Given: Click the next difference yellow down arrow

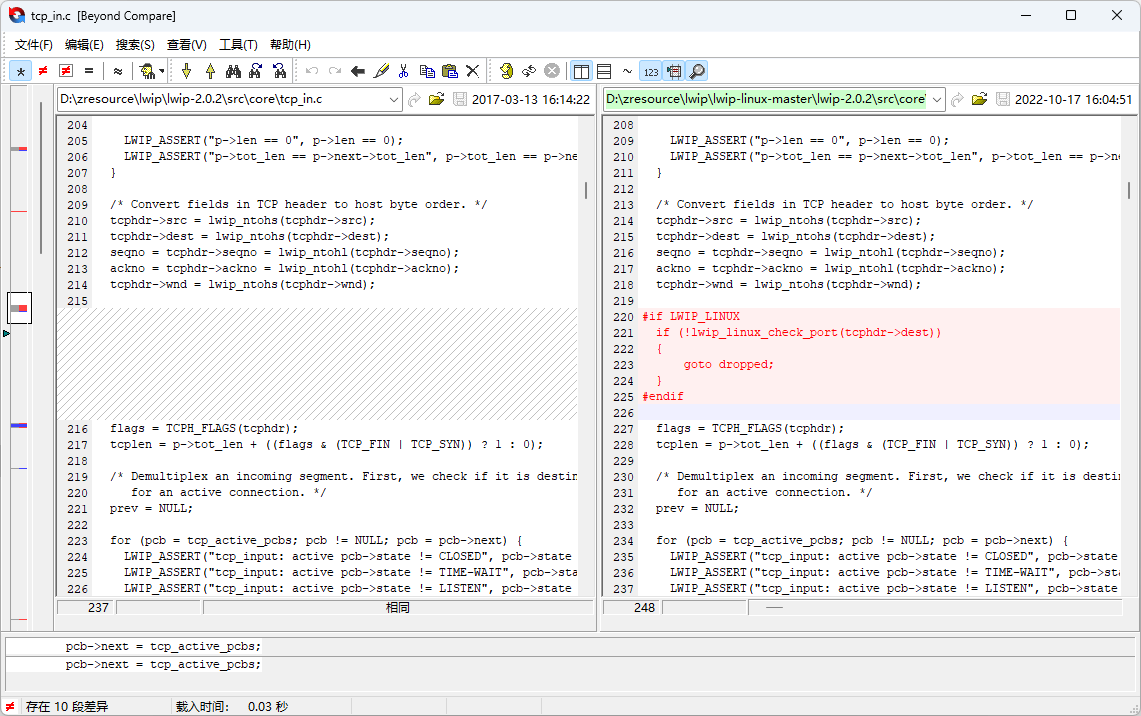Looking at the screenshot, I should (186, 71).
